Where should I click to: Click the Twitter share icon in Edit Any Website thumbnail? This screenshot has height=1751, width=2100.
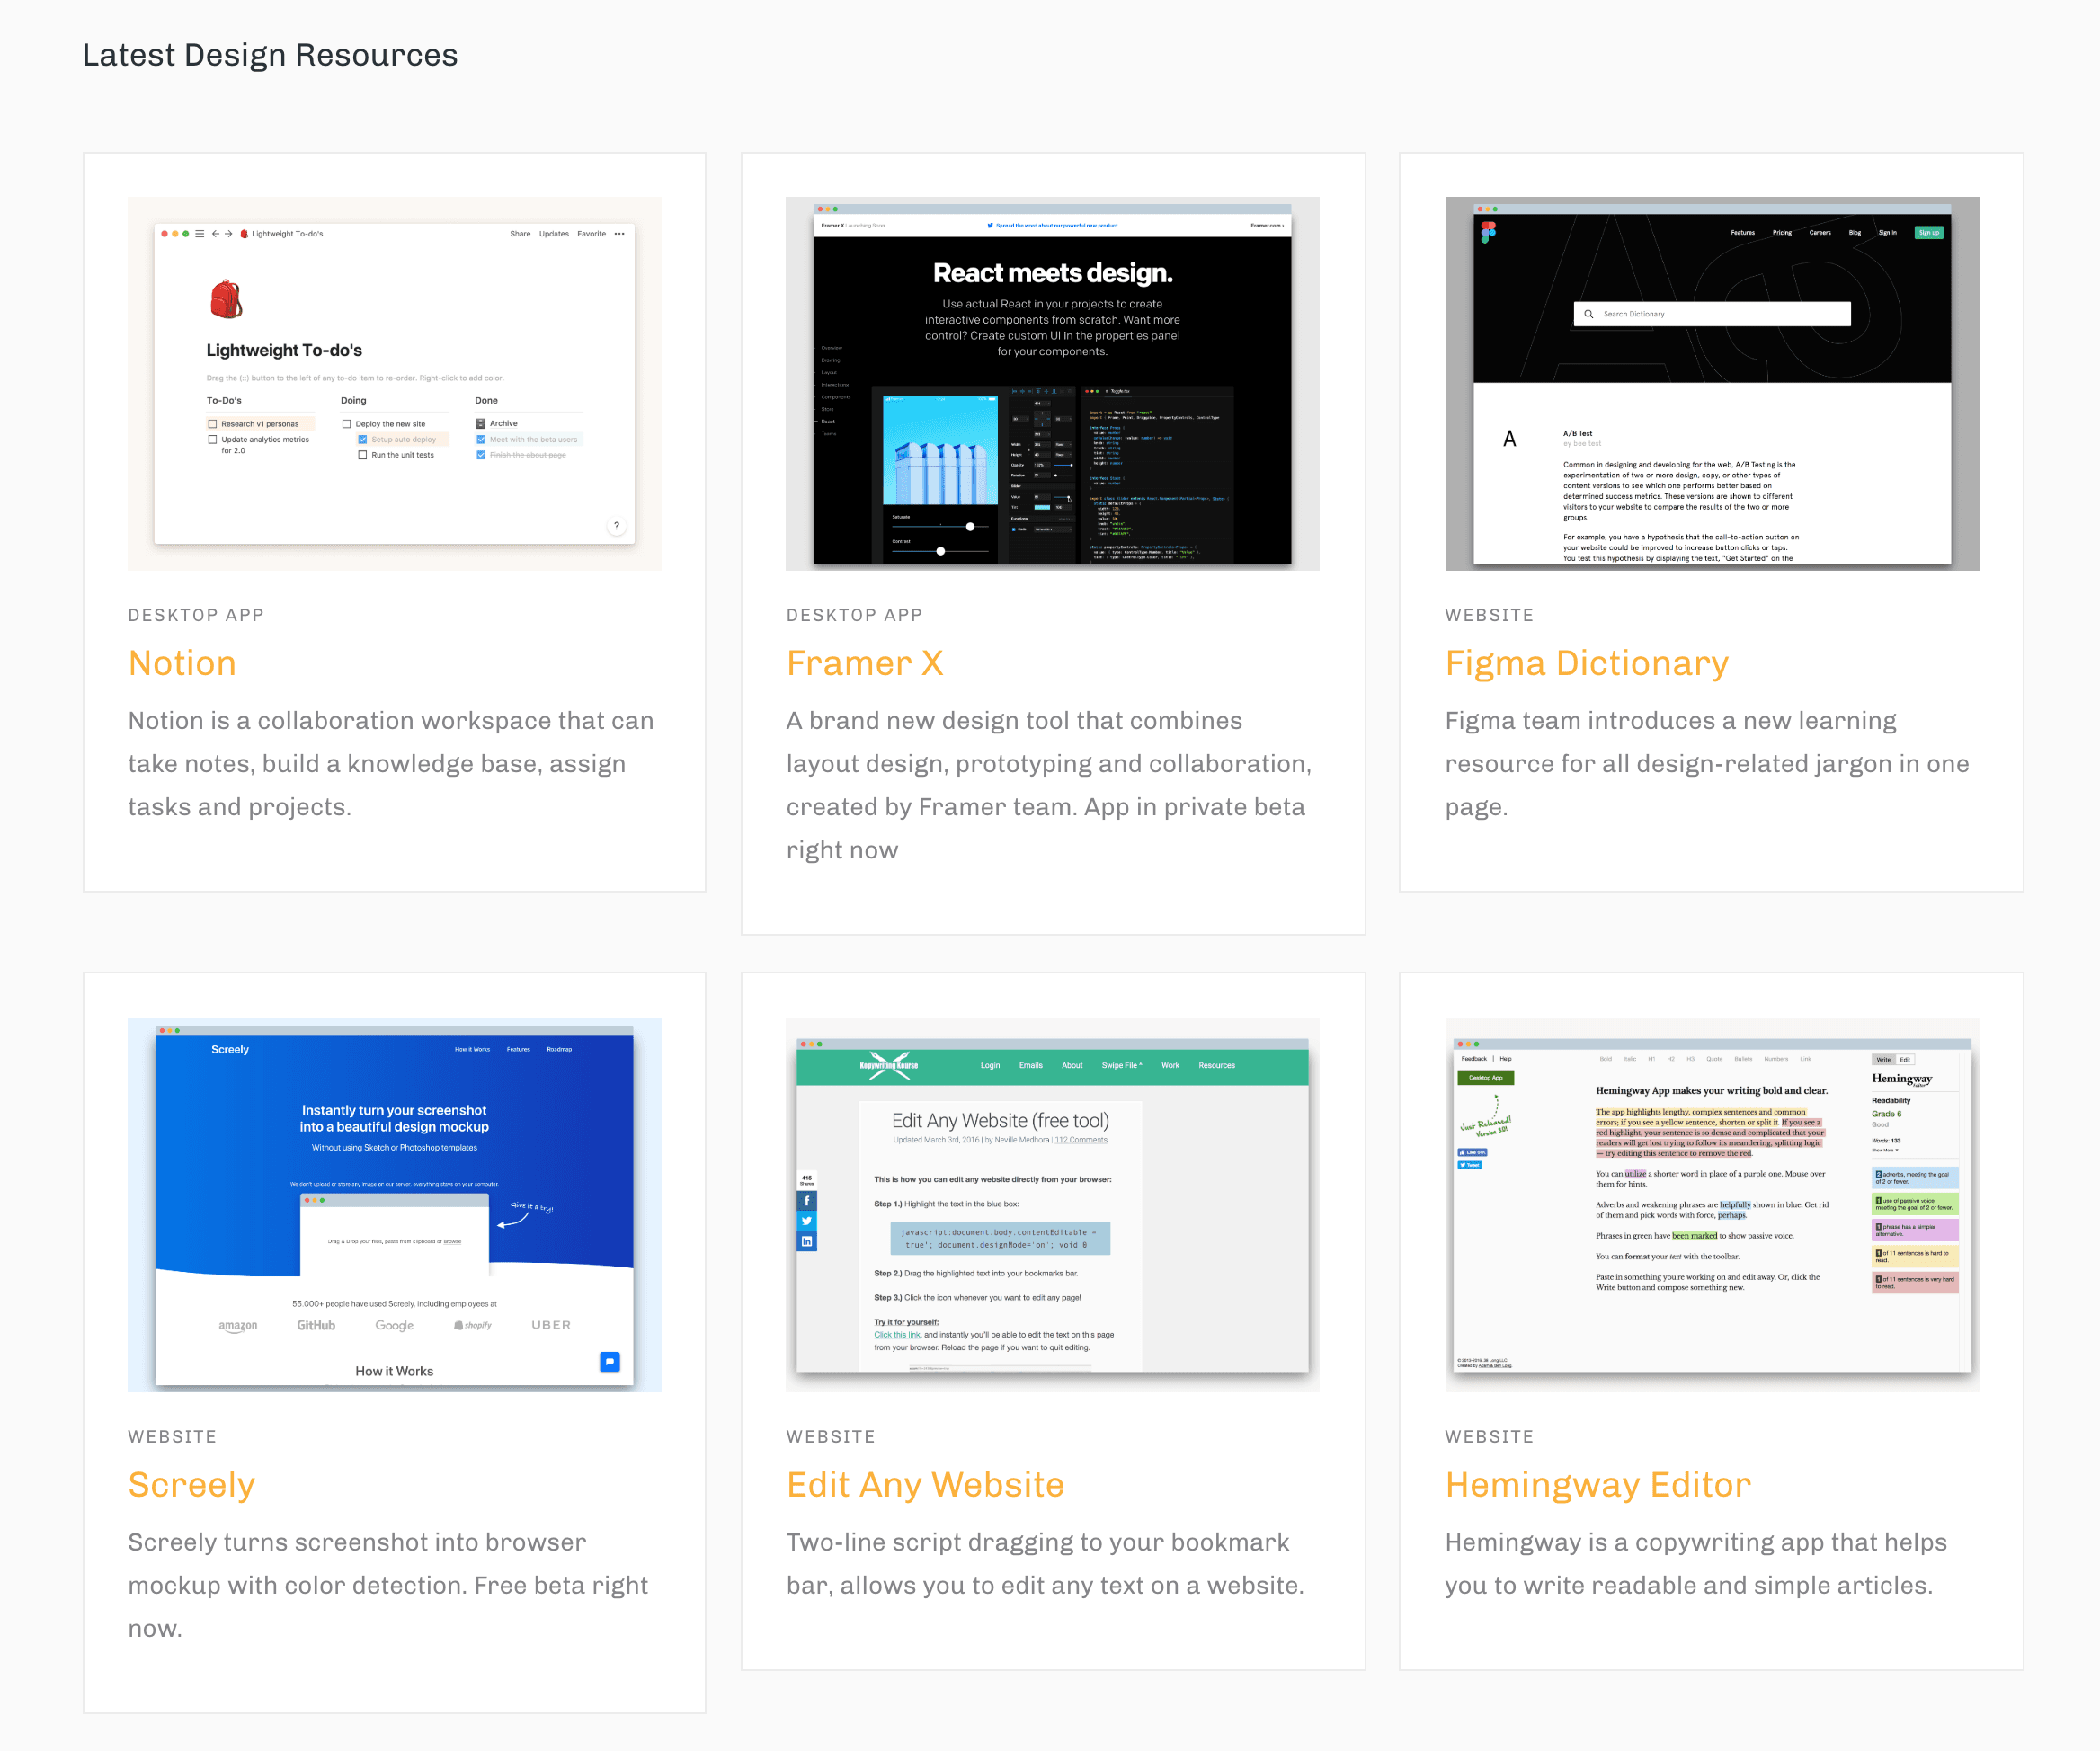point(806,1221)
